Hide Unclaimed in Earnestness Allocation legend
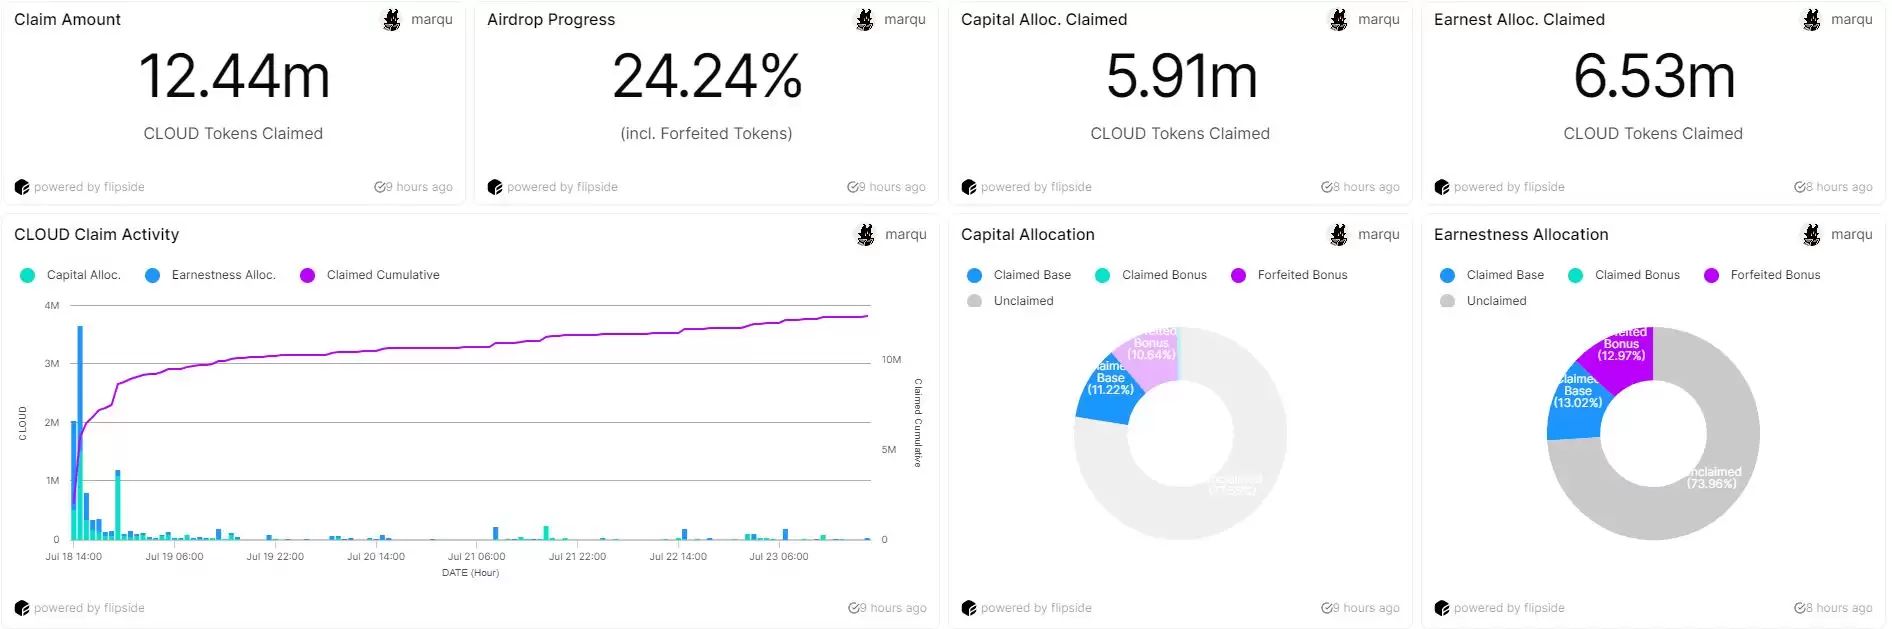1892x629 pixels. (x=1495, y=301)
